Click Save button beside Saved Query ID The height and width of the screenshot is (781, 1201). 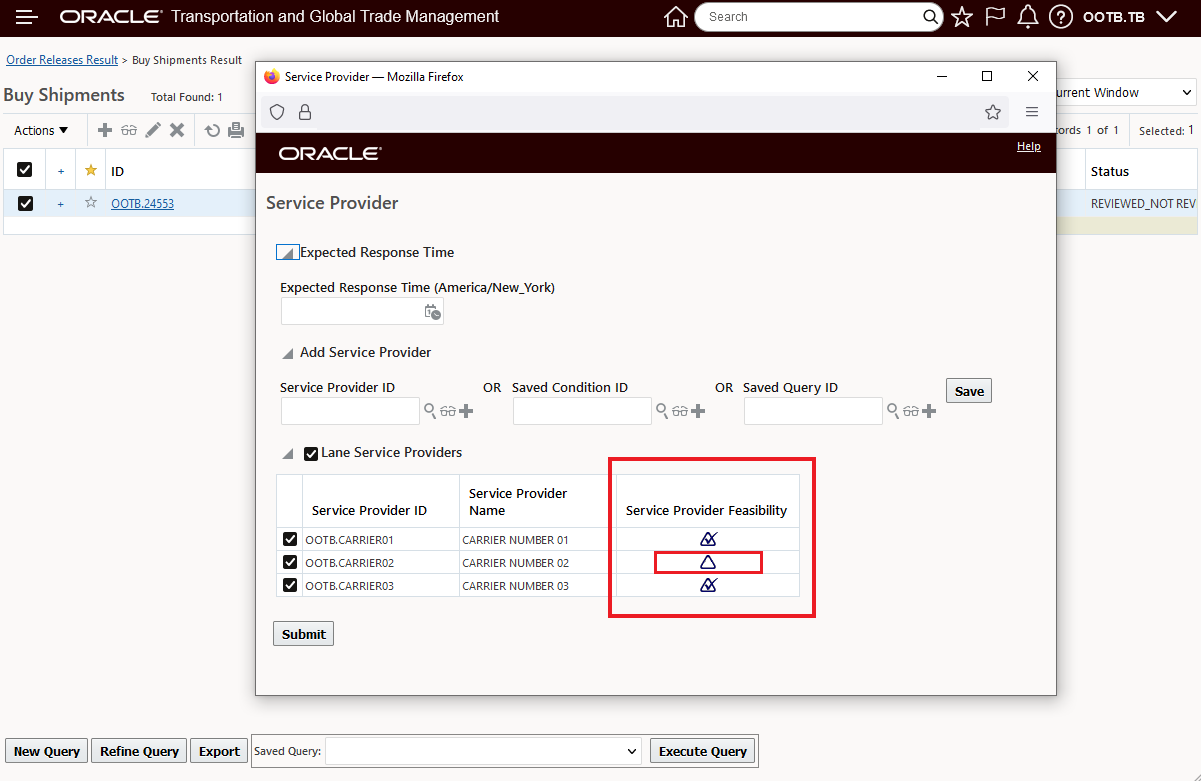pyautogui.click(x=969, y=391)
